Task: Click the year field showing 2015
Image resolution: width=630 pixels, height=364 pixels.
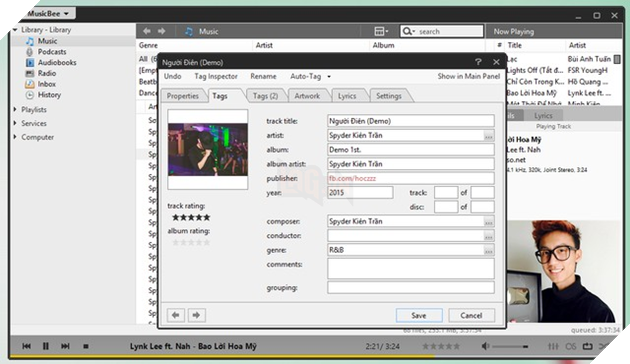Action: (x=360, y=192)
